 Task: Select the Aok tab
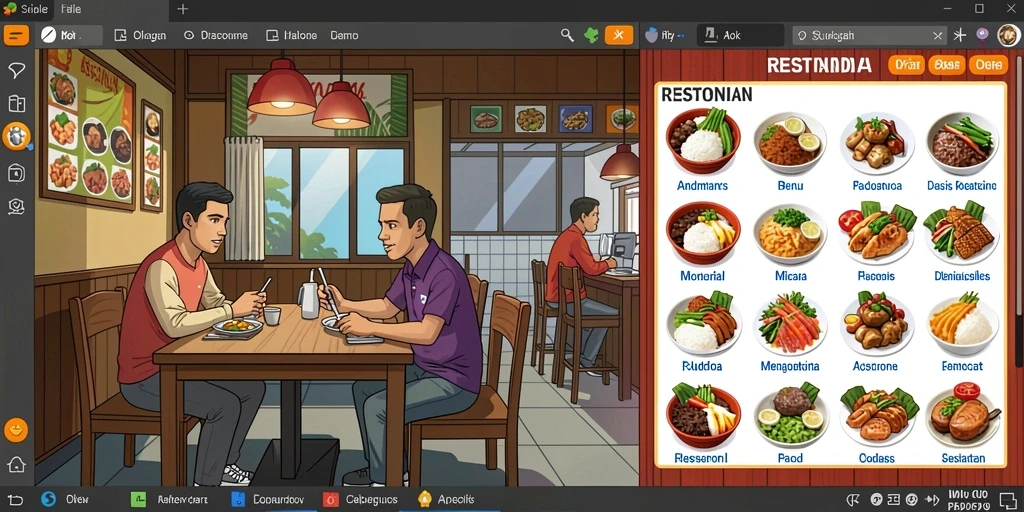740,35
